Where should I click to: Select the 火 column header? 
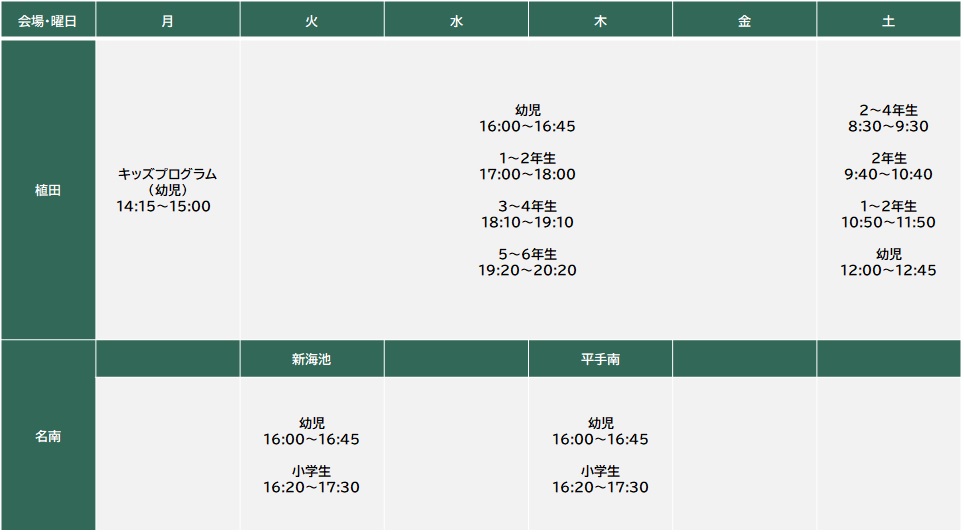point(312,20)
